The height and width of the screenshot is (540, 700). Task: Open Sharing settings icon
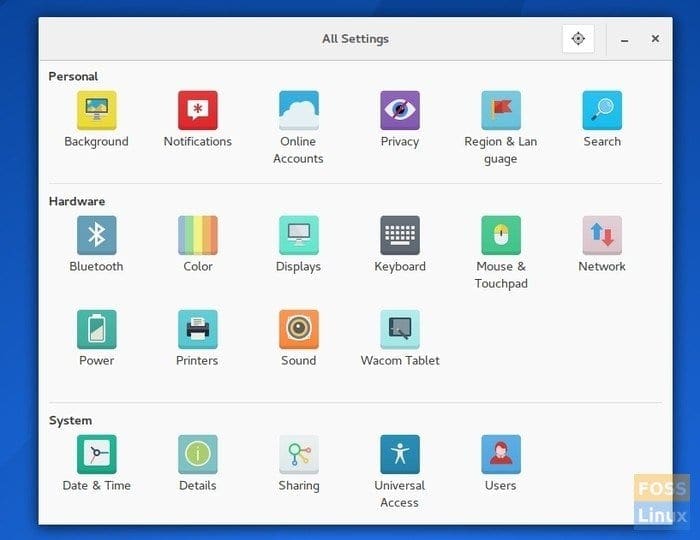click(x=299, y=454)
